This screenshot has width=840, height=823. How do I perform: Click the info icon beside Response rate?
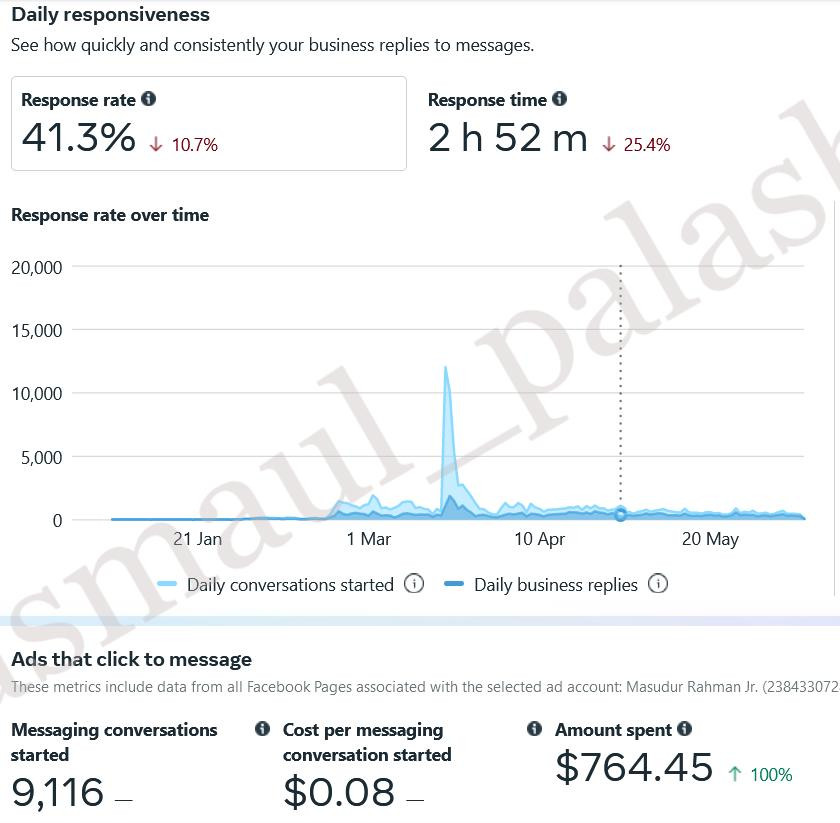pos(148,99)
